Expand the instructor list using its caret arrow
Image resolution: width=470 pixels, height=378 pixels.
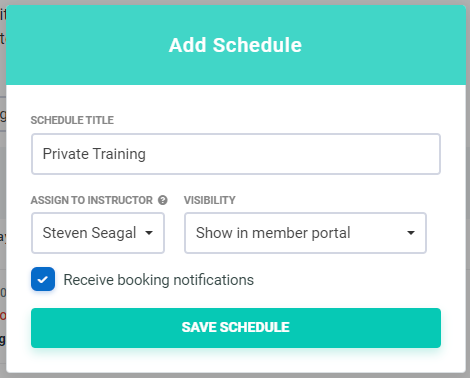[149, 233]
